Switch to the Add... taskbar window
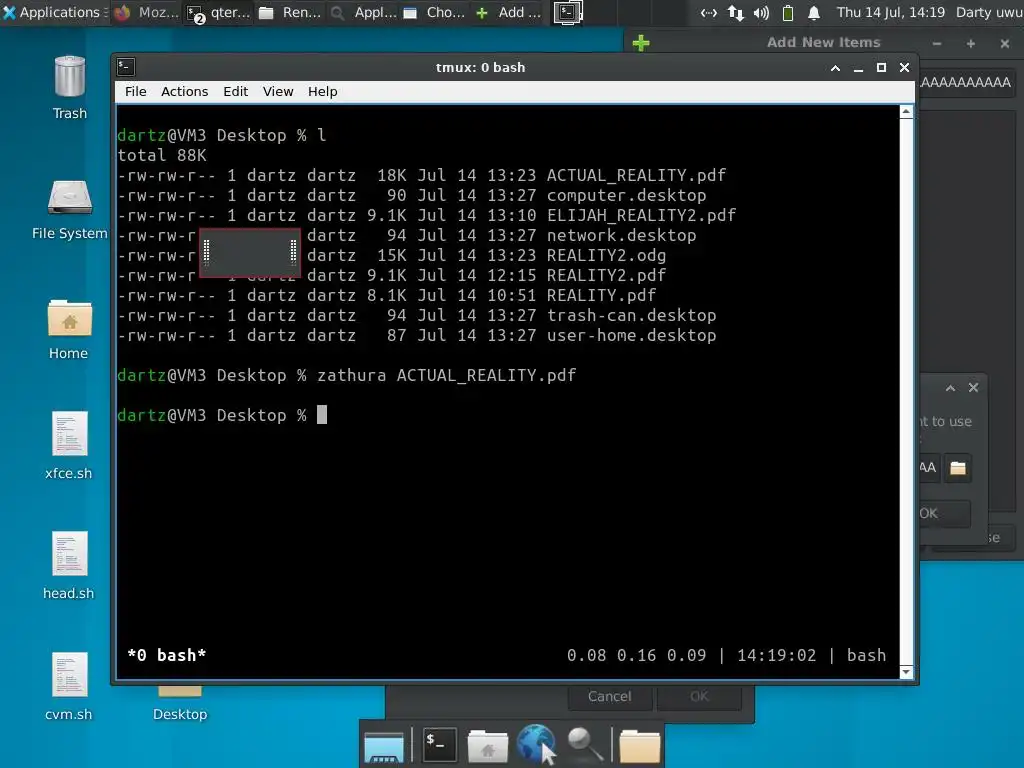Image resolution: width=1024 pixels, height=768 pixels. [x=508, y=12]
